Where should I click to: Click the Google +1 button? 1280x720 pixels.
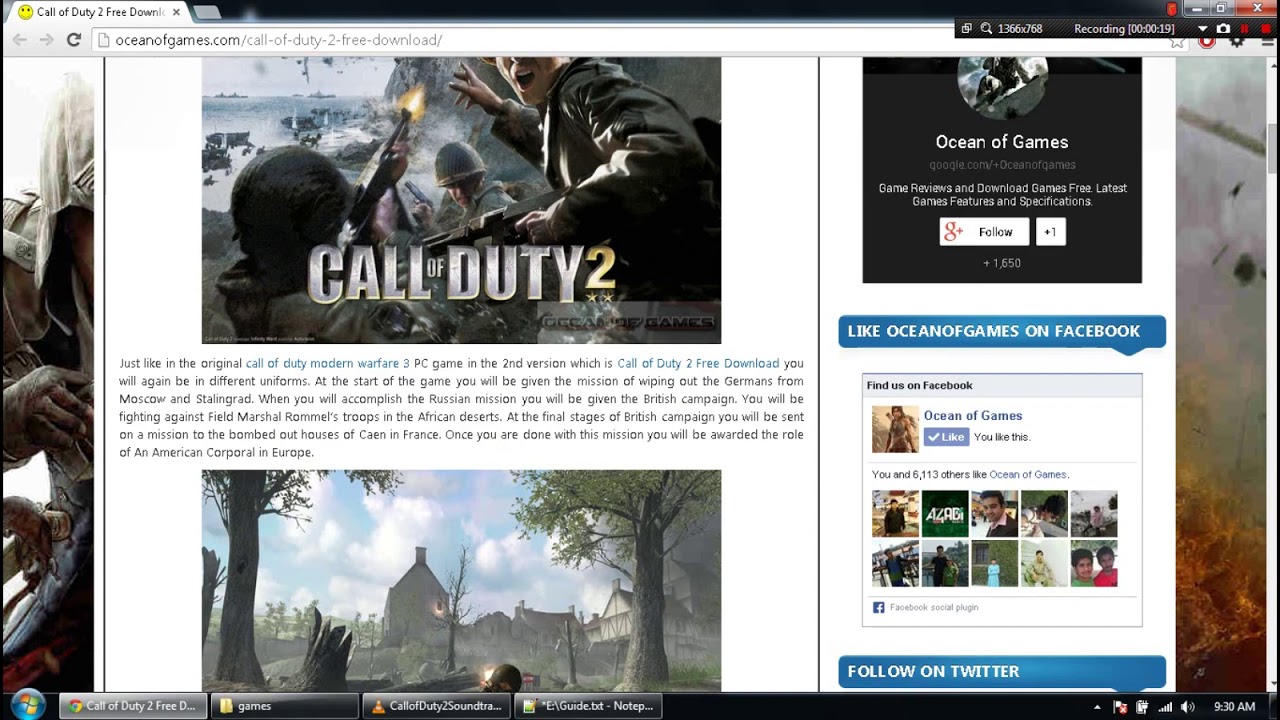(x=1050, y=232)
